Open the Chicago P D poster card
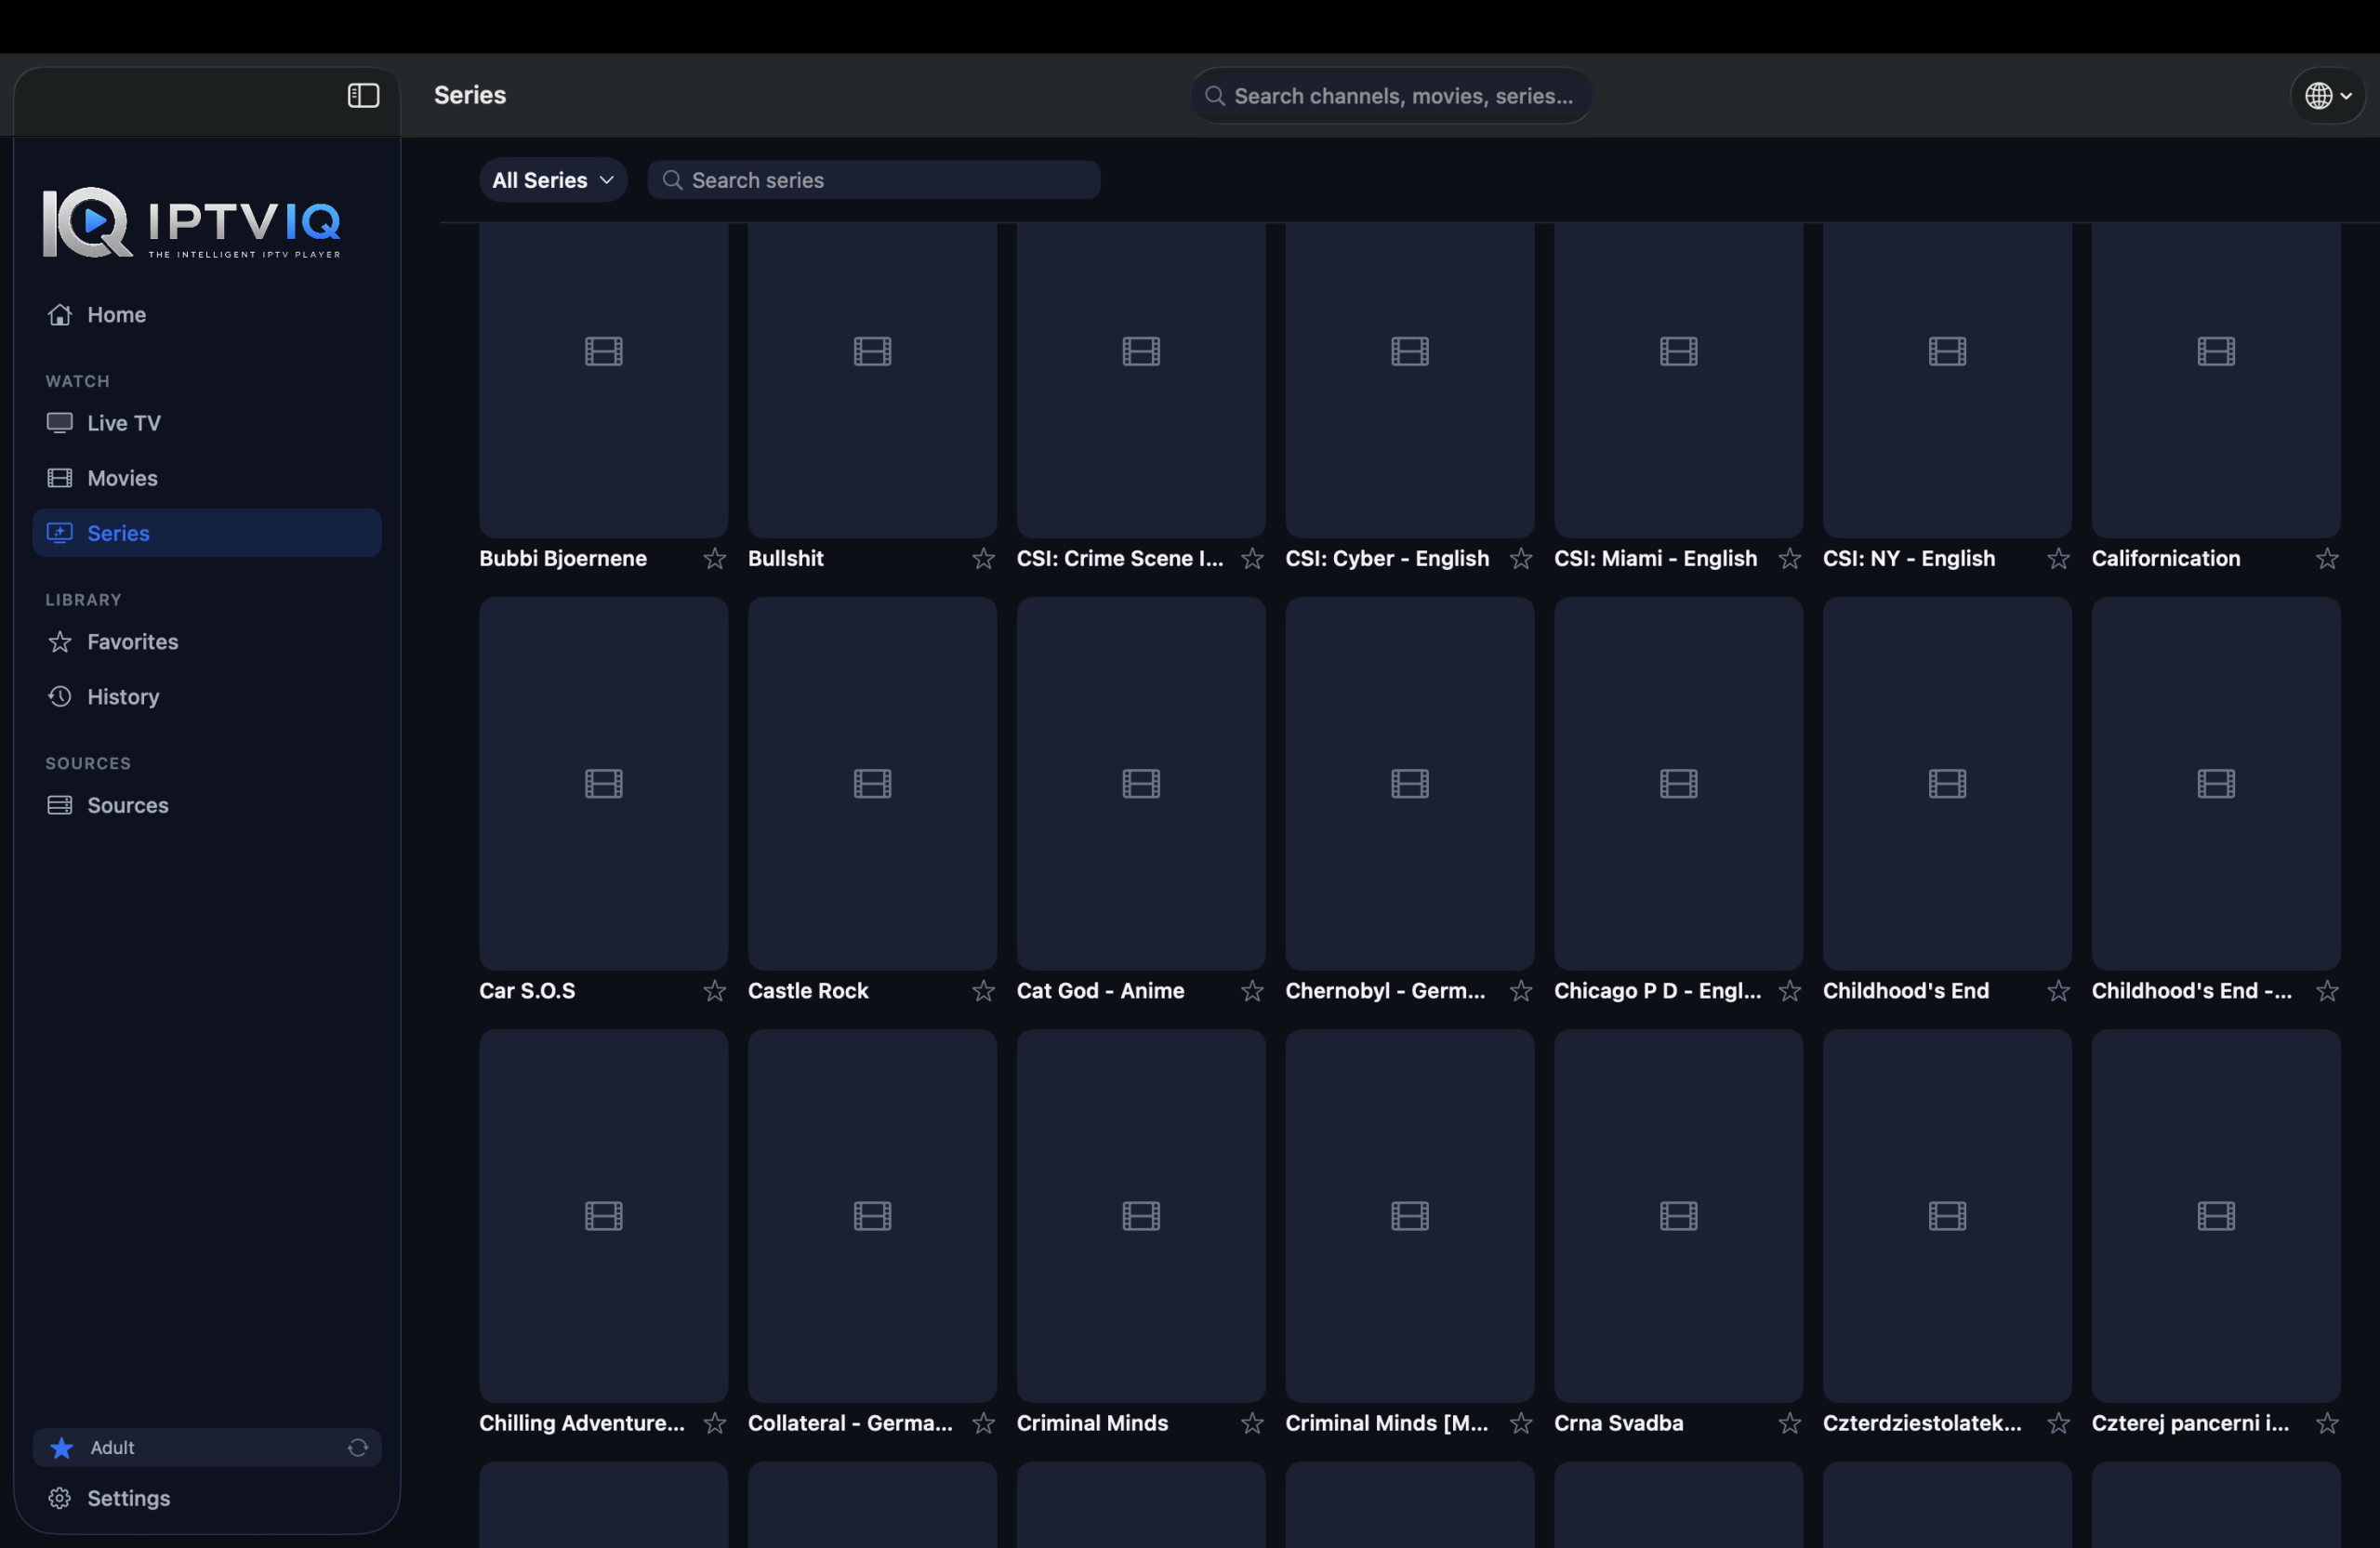This screenshot has width=2380, height=1548. coord(1679,783)
